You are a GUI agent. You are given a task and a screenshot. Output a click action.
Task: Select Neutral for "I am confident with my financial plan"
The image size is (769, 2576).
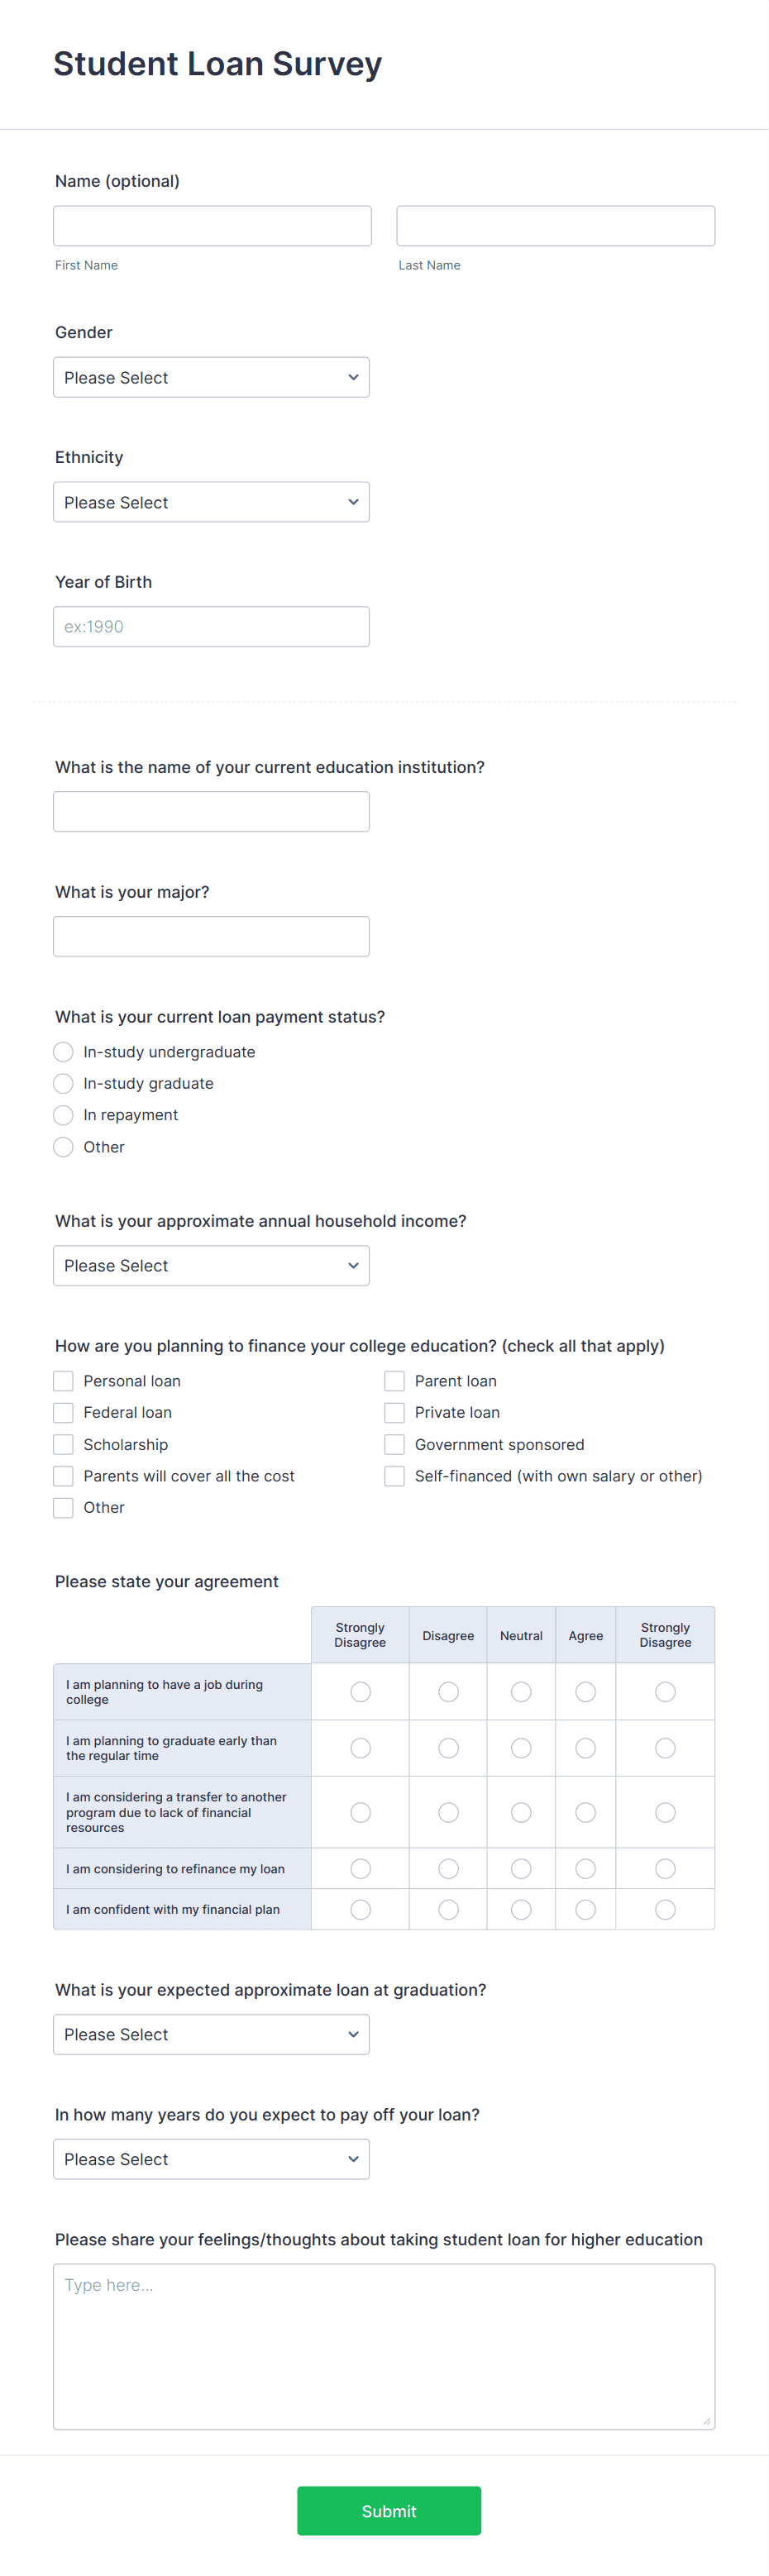[521, 1908]
